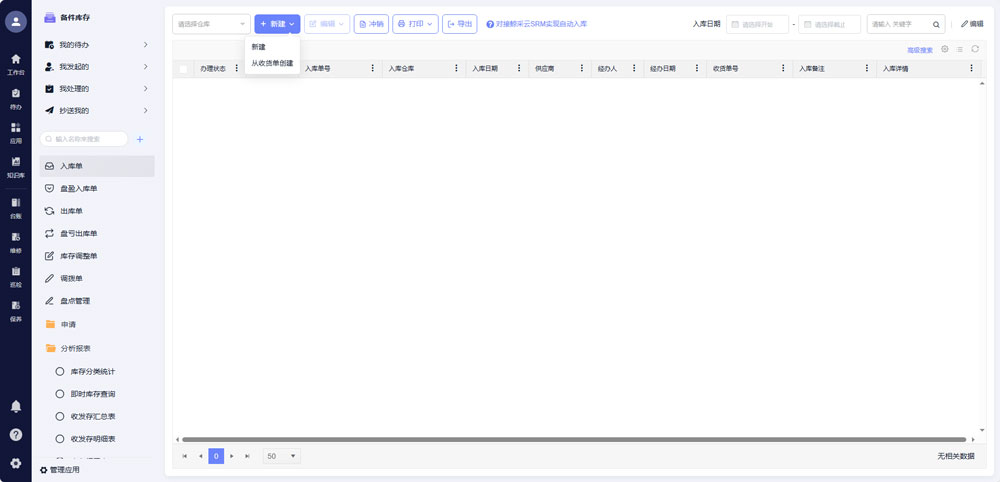Tick the select-all checkbox in table header

183,69
